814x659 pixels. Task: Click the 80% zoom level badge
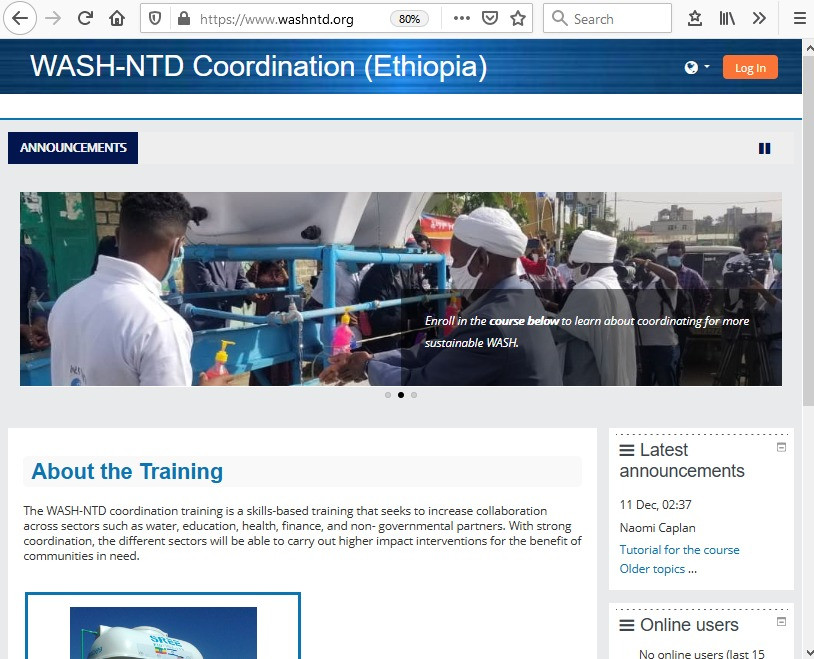(x=409, y=19)
